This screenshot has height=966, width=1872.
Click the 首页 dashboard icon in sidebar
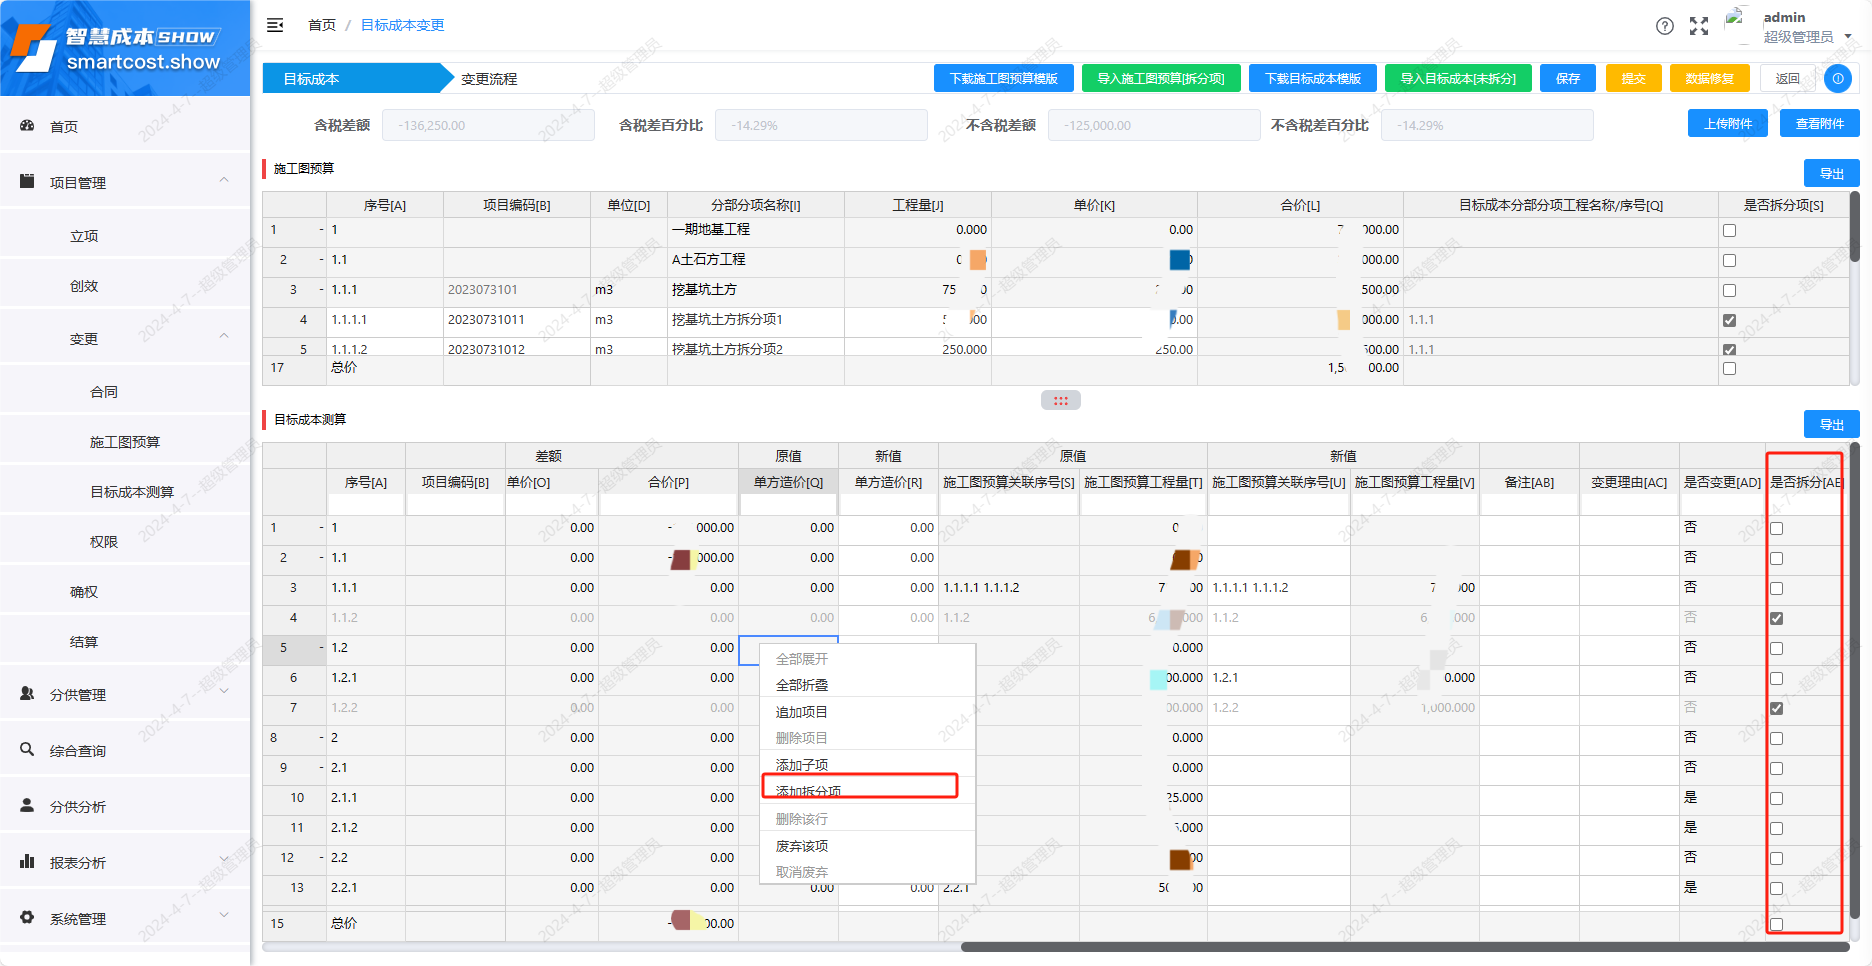[28, 126]
